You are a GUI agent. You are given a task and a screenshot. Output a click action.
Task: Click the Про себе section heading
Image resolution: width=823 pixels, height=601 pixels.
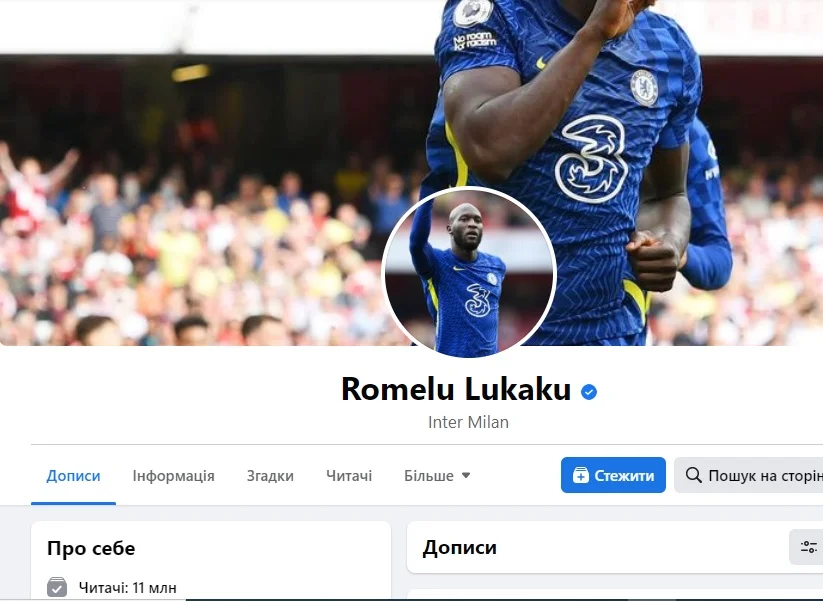point(91,548)
